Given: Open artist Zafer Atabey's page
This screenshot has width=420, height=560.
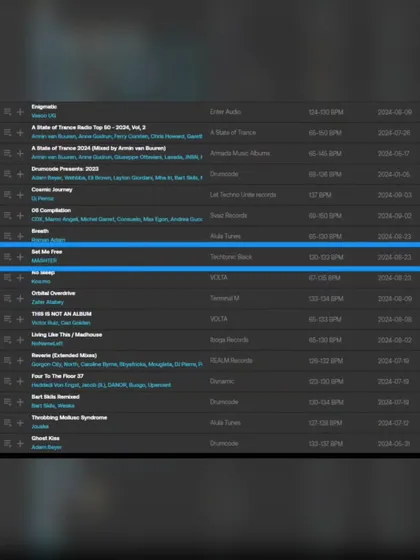Looking at the screenshot, I should [48, 302].
